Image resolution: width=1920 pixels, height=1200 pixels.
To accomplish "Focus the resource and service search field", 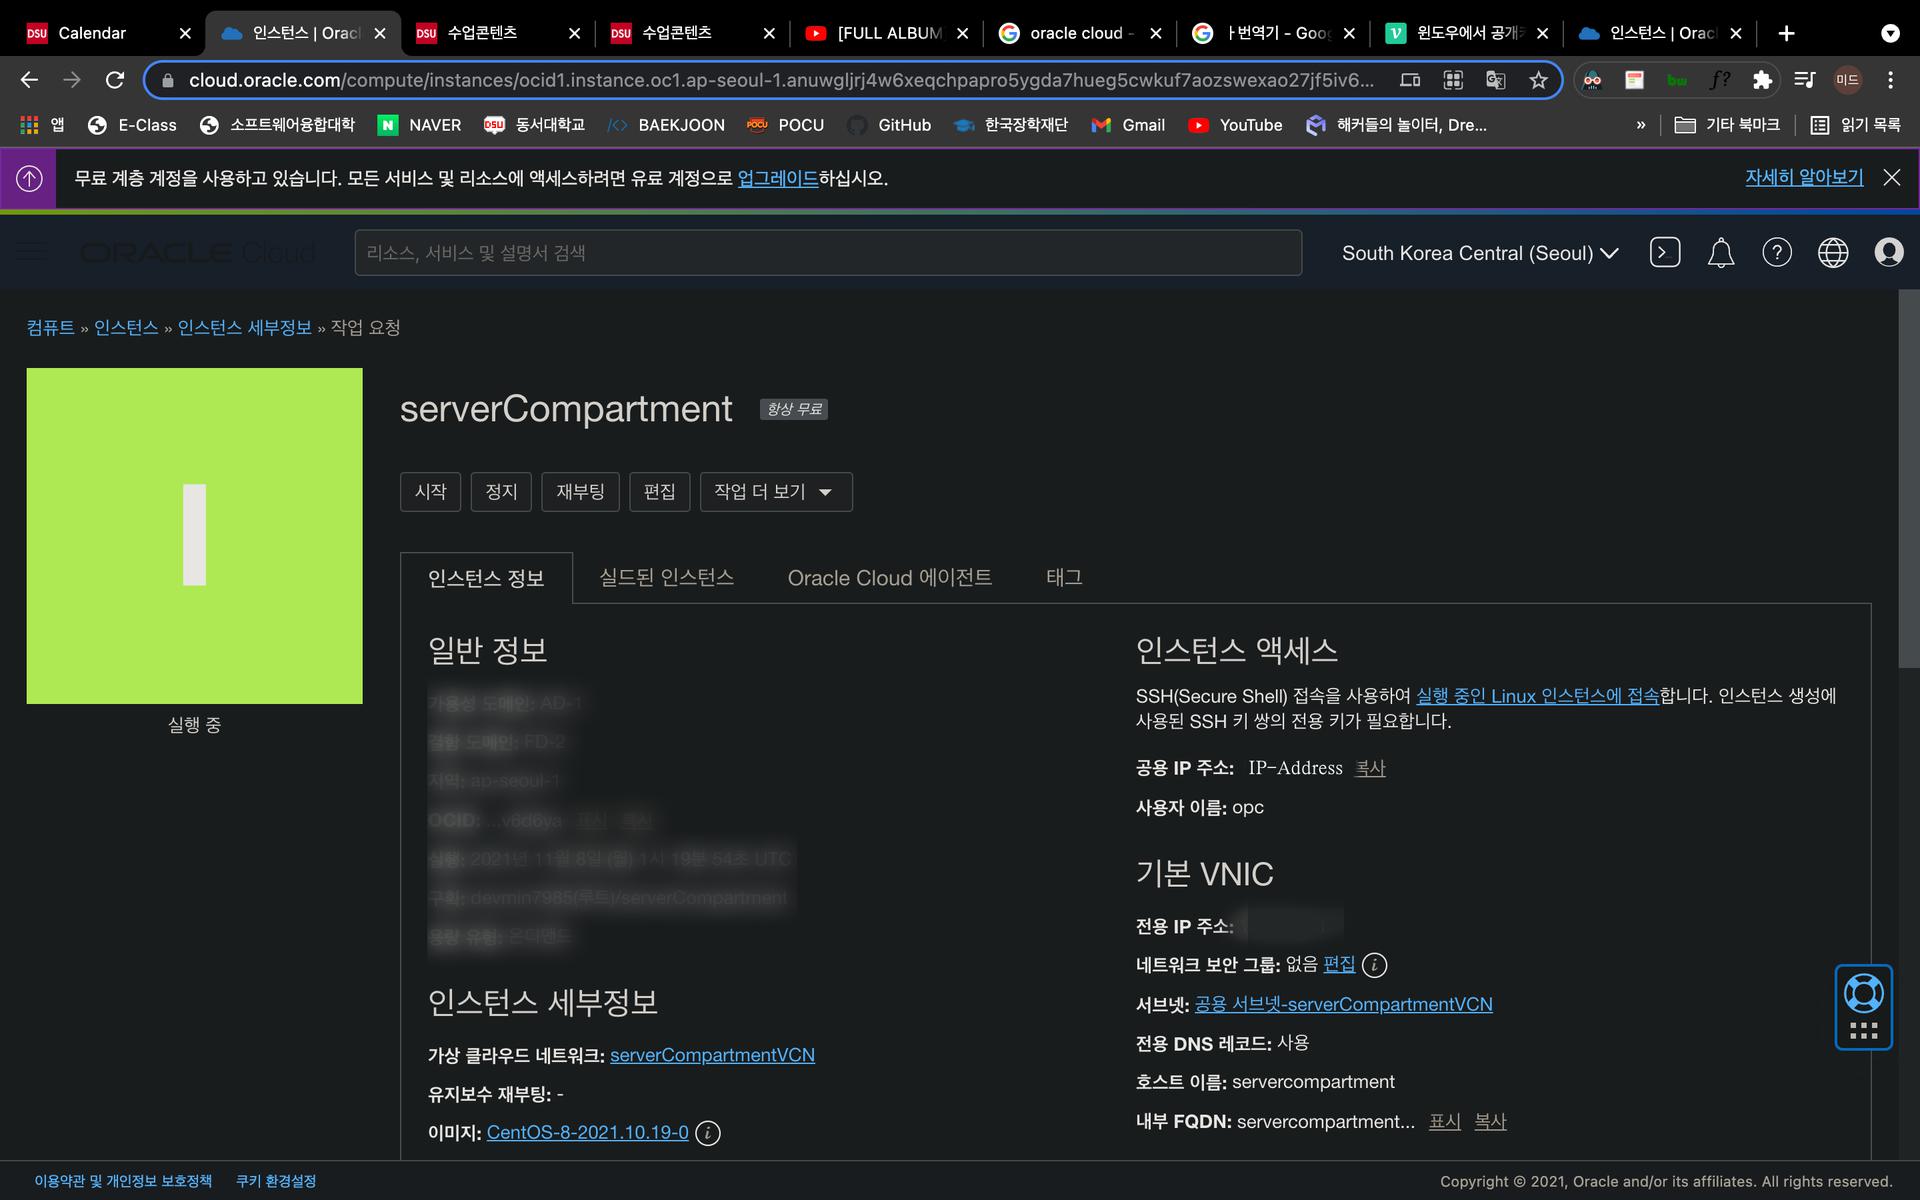I will [827, 253].
